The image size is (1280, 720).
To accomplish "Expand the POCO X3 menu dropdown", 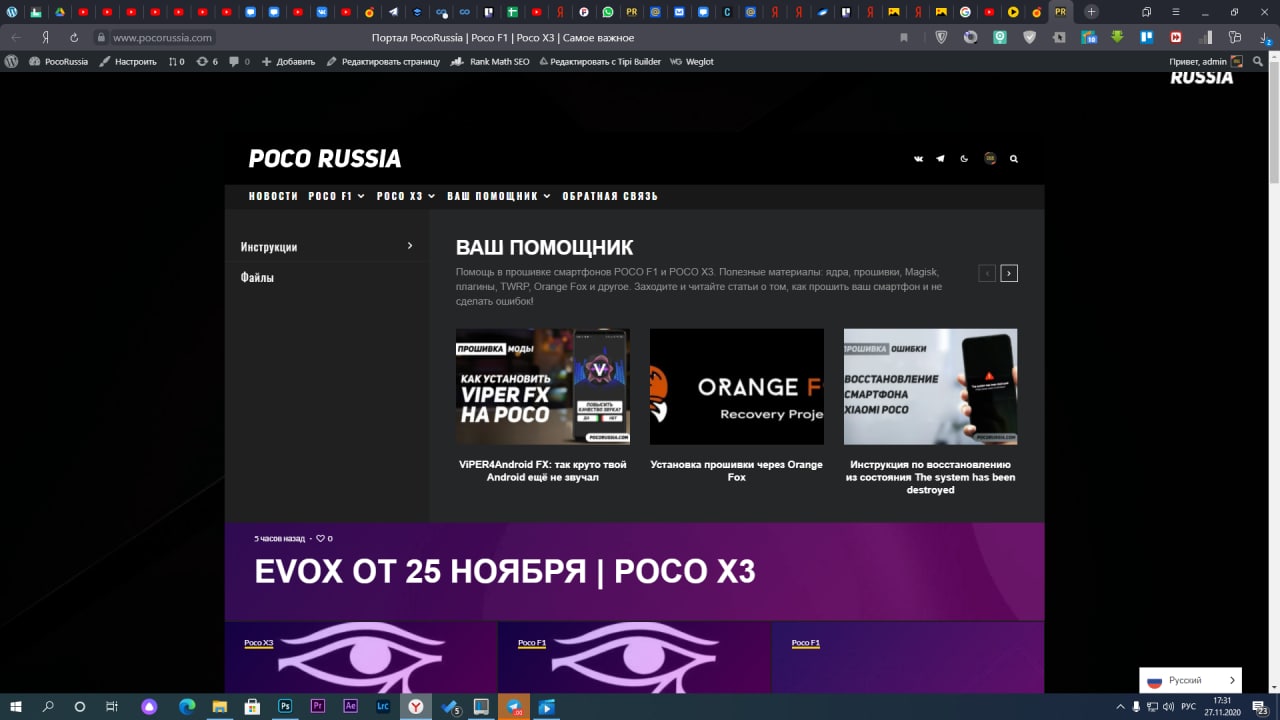I will click(406, 196).
